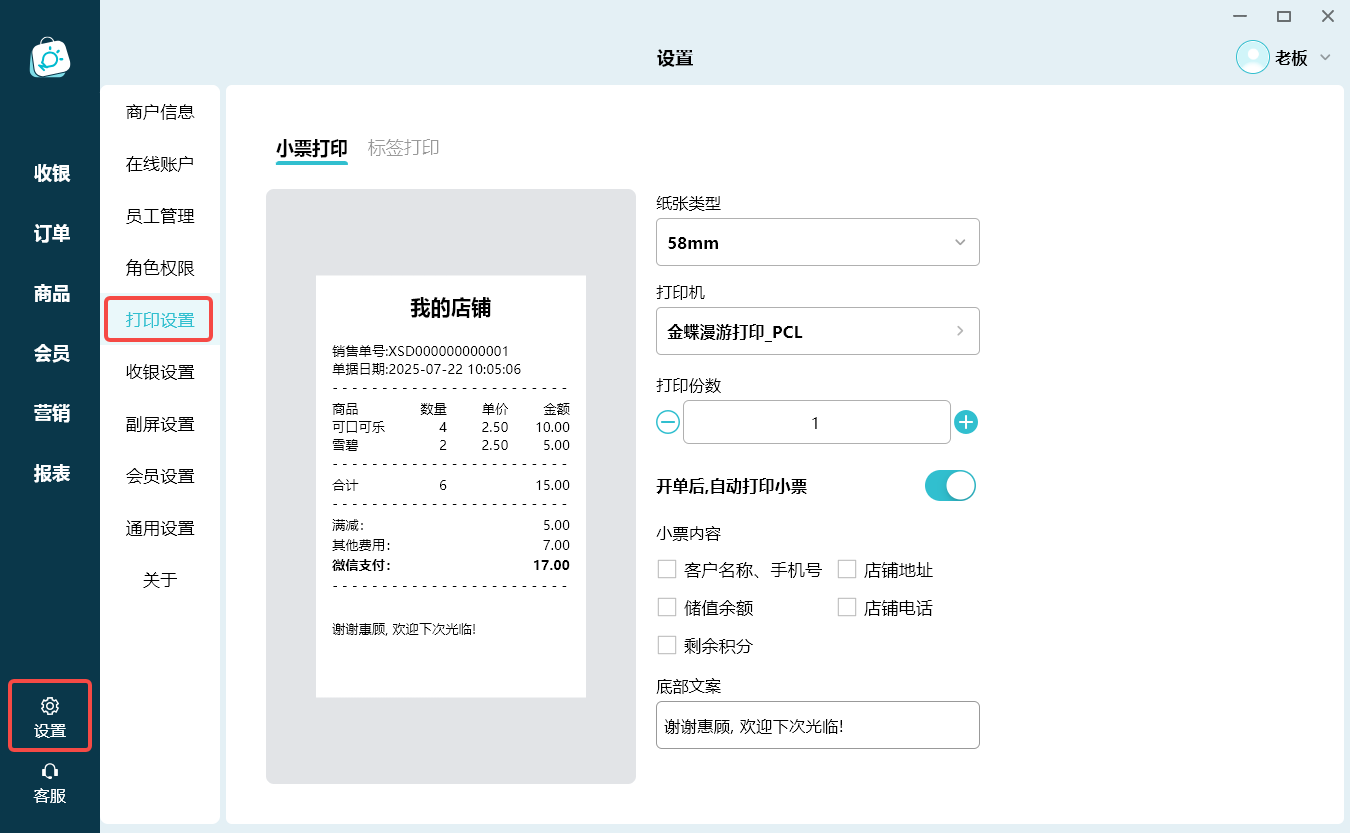1350x833 pixels.
Task: Switch to 标签打印 tab
Action: tap(404, 148)
